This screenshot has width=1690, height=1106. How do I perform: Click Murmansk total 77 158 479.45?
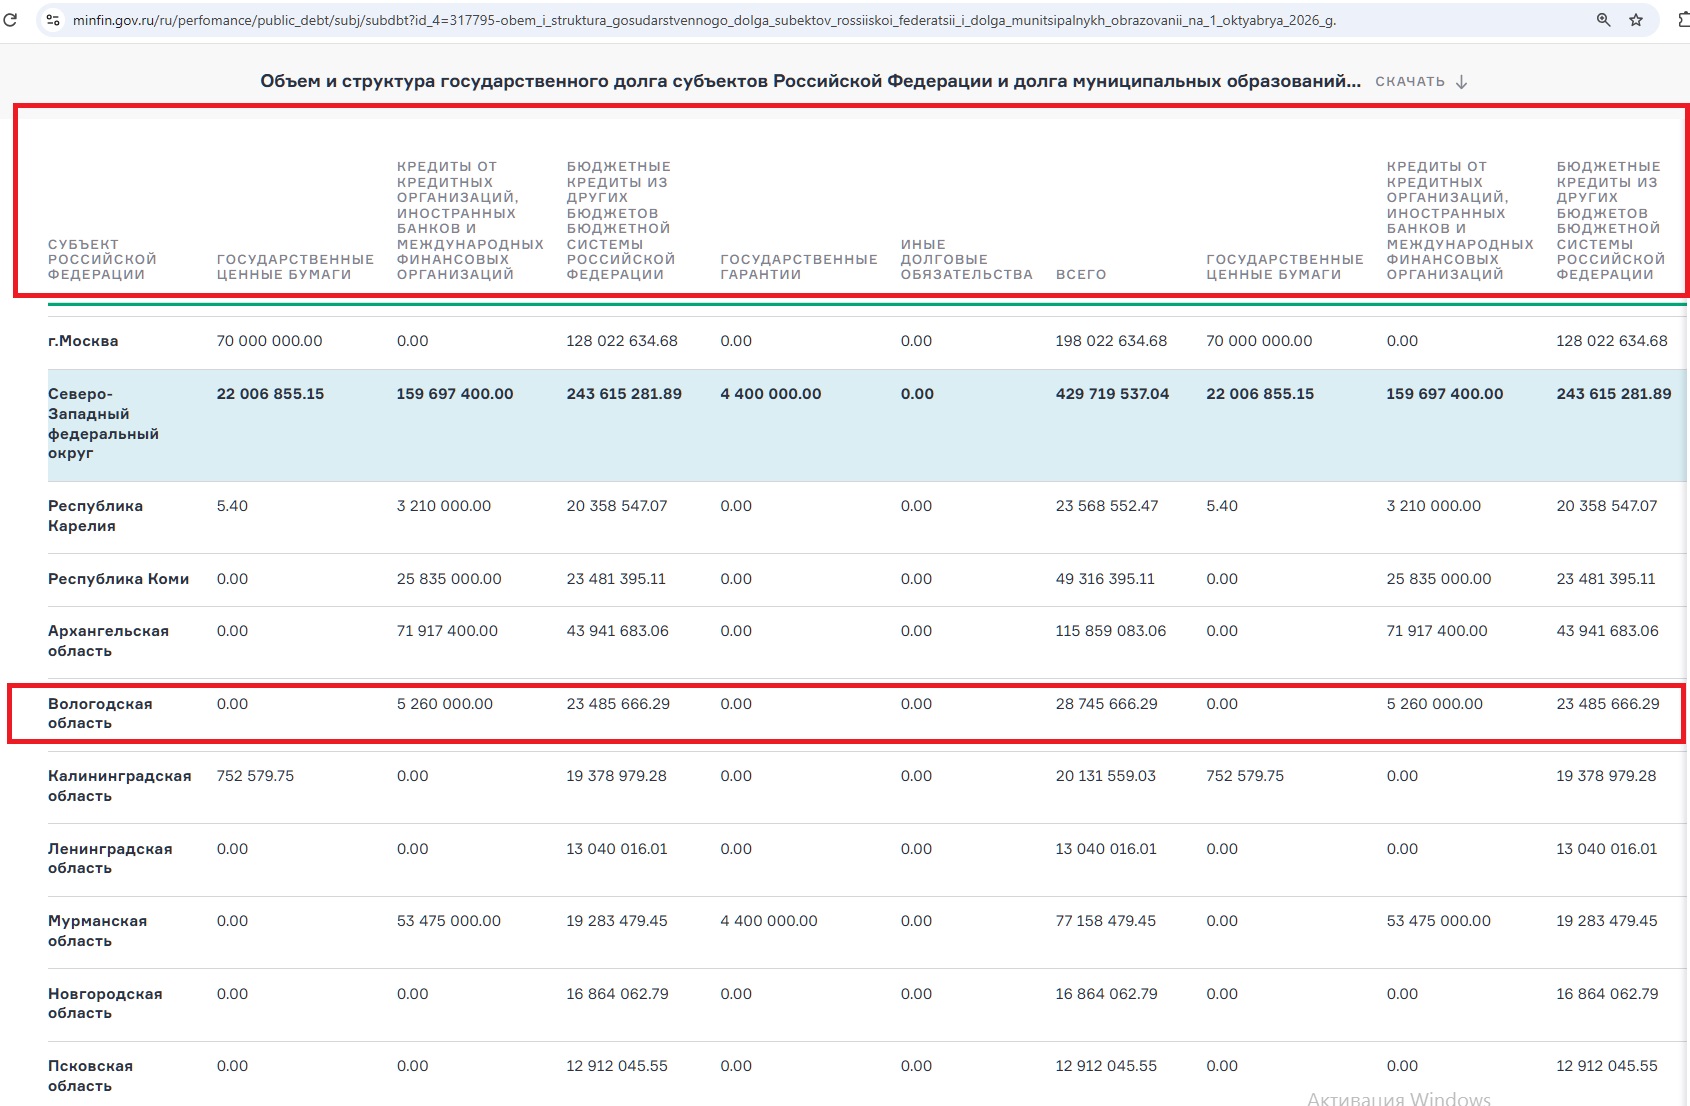pyautogui.click(x=1105, y=921)
